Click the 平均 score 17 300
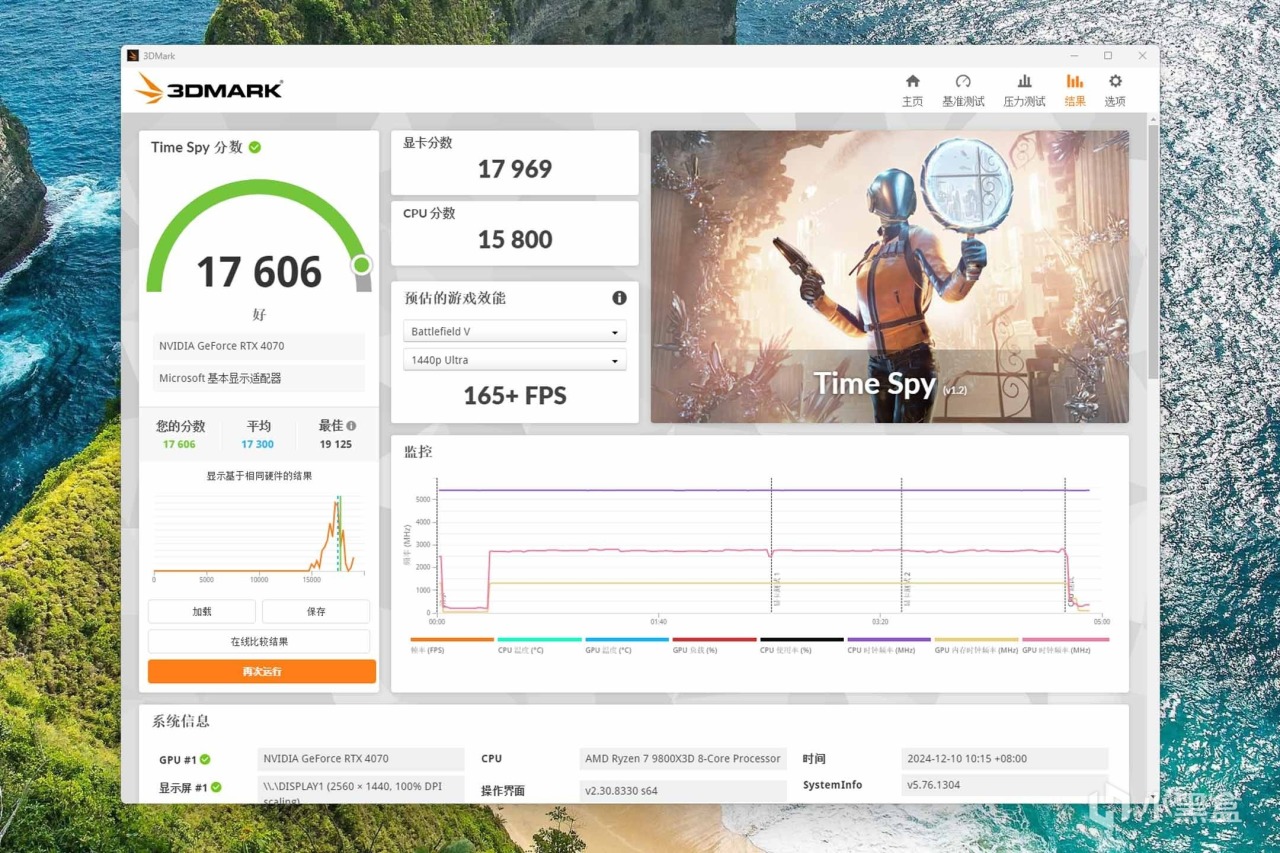The width and height of the screenshot is (1280, 853). 257,444
